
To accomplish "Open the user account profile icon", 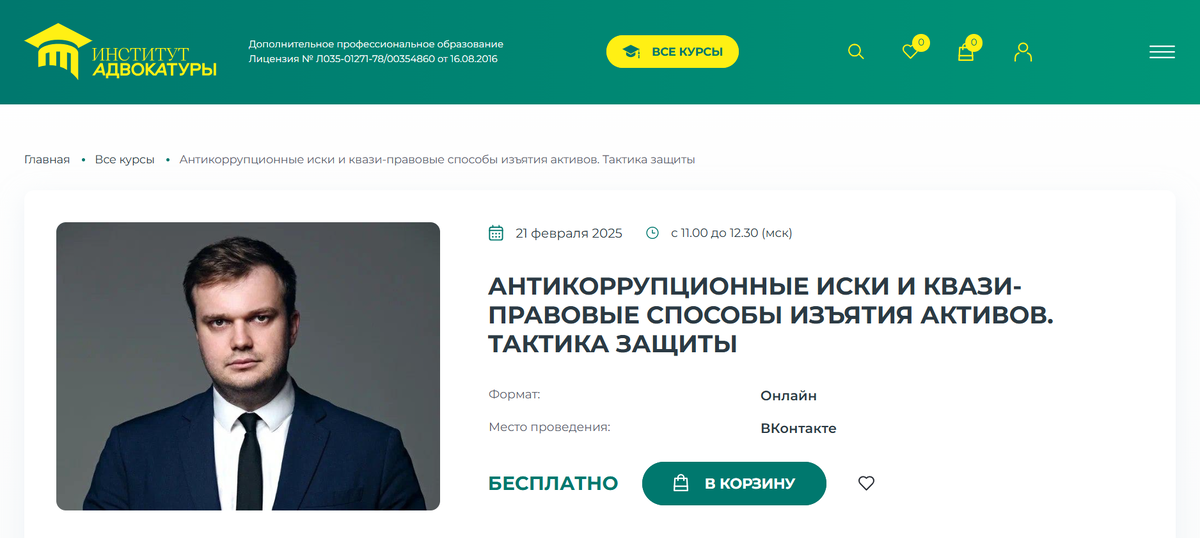I will tap(1022, 52).
